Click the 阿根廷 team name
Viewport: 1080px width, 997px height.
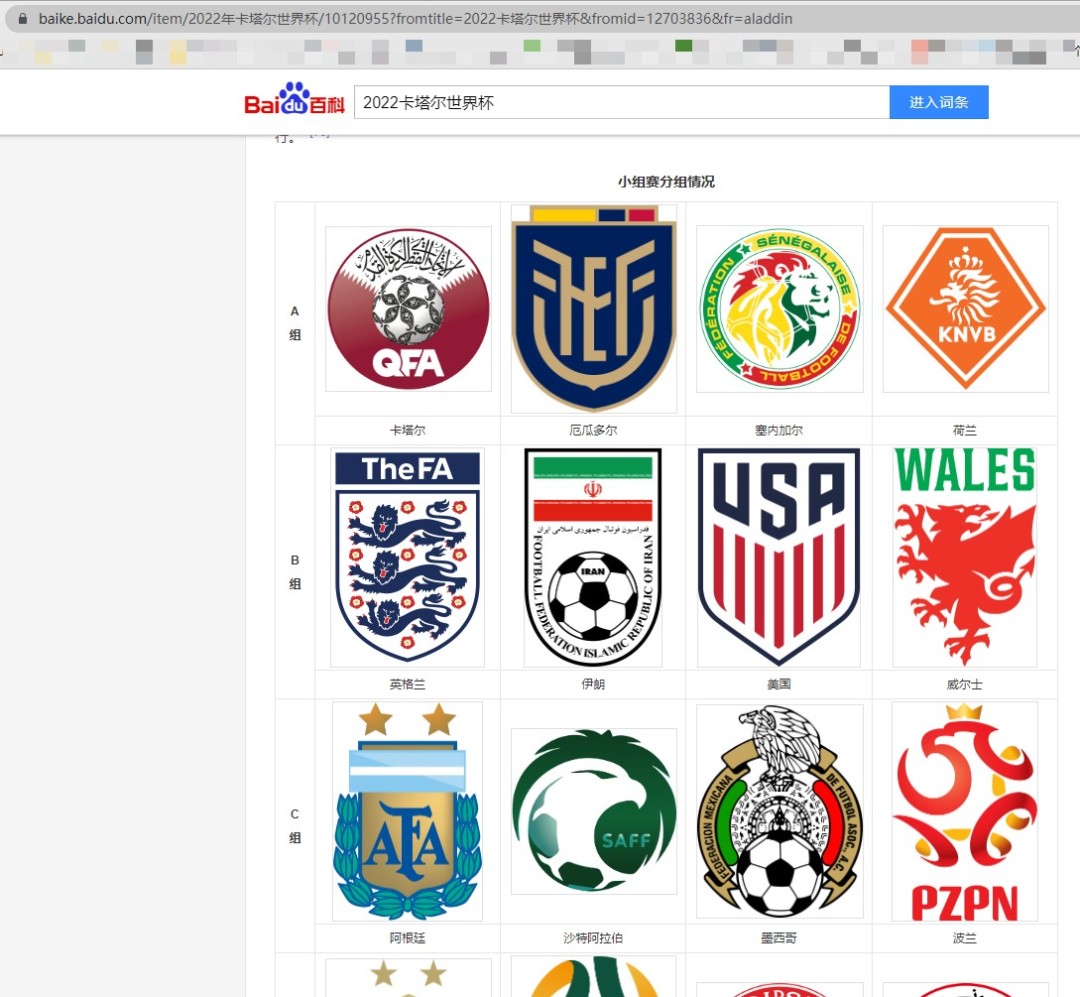pos(408,938)
